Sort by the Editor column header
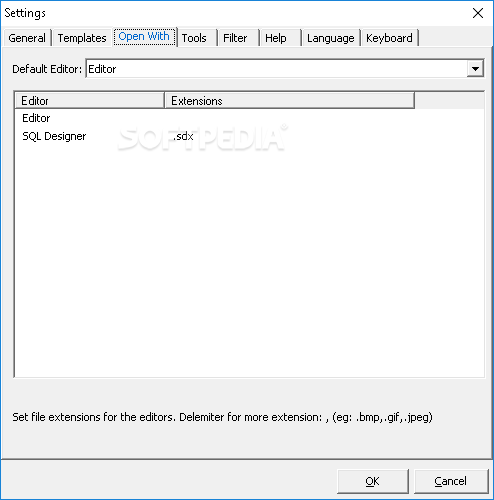 pos(90,101)
